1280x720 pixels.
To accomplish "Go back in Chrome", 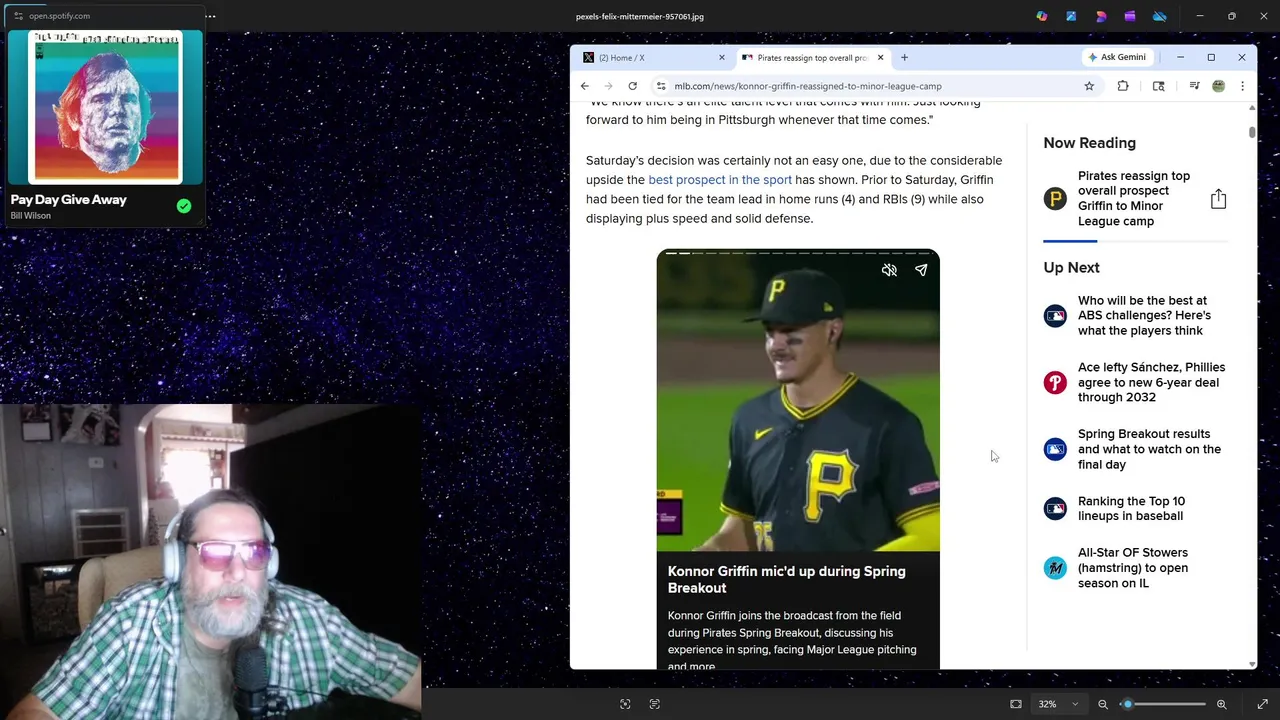I will pyautogui.click(x=585, y=86).
